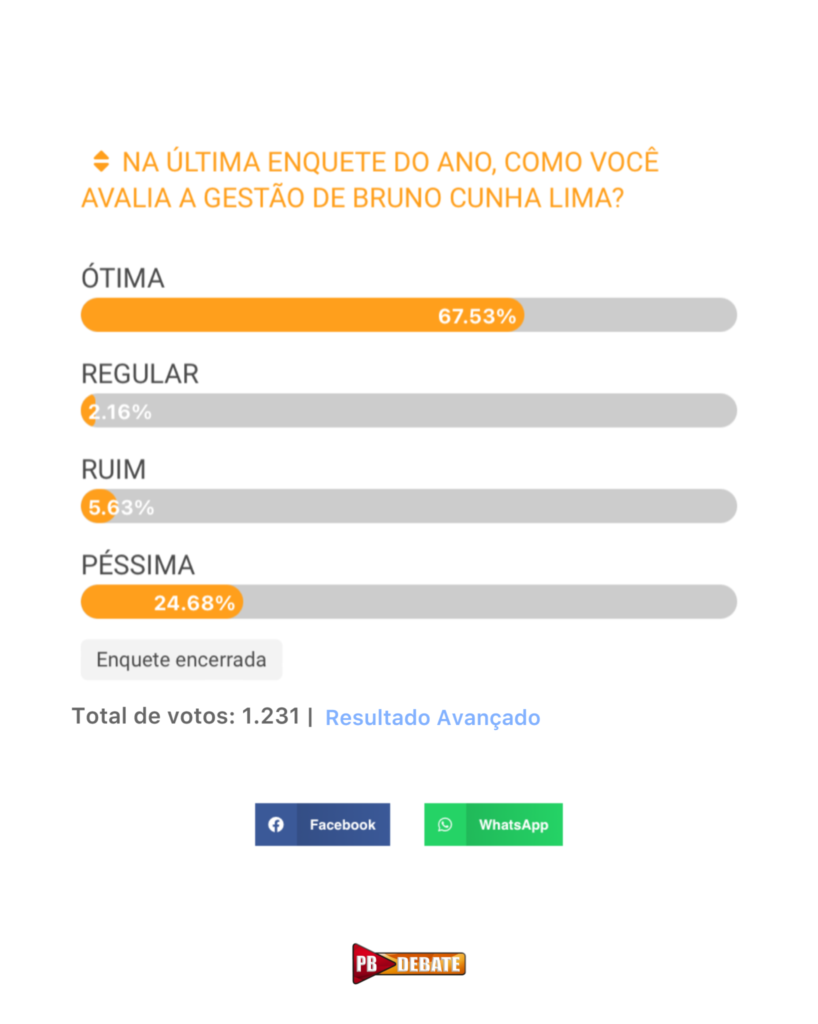818x1024 pixels.
Task: Click the ÓTIMA result progress bar
Action: 408,315
